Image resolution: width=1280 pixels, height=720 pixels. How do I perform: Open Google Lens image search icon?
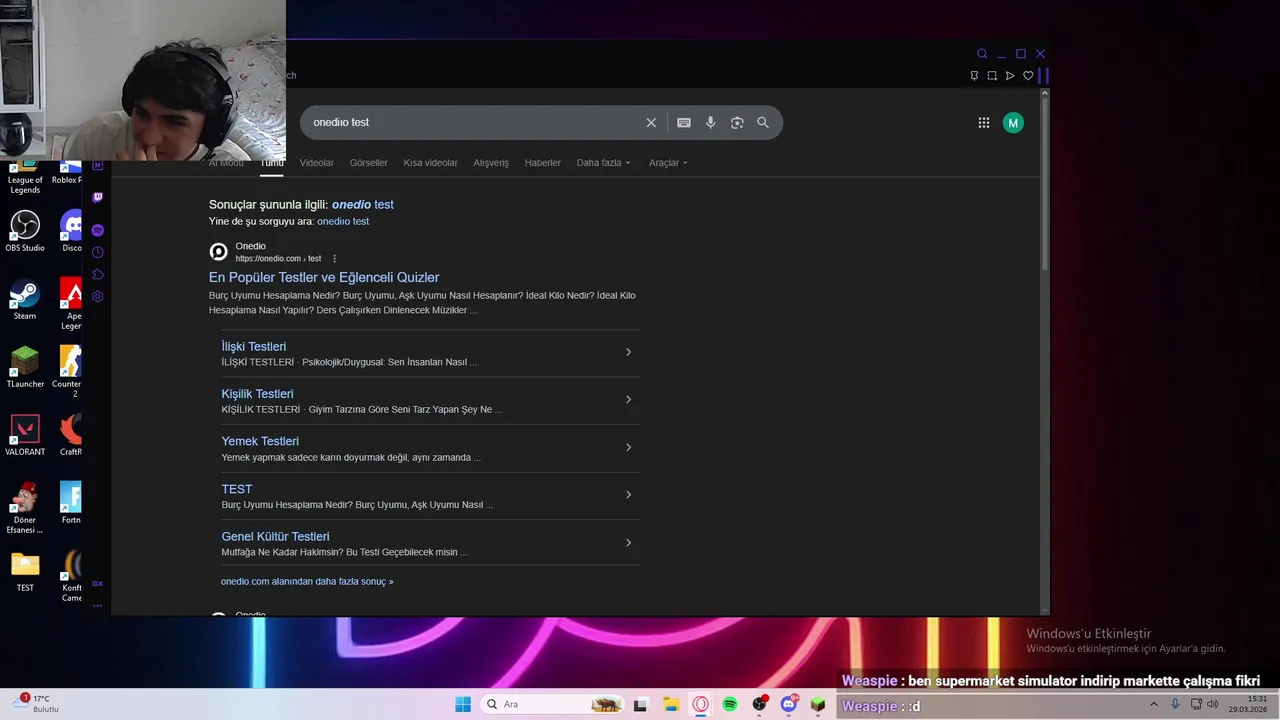tap(737, 122)
